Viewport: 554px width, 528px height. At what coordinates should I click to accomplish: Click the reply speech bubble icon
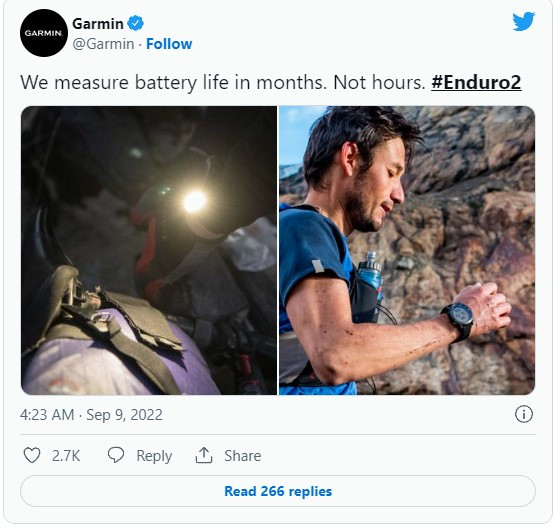(116, 455)
